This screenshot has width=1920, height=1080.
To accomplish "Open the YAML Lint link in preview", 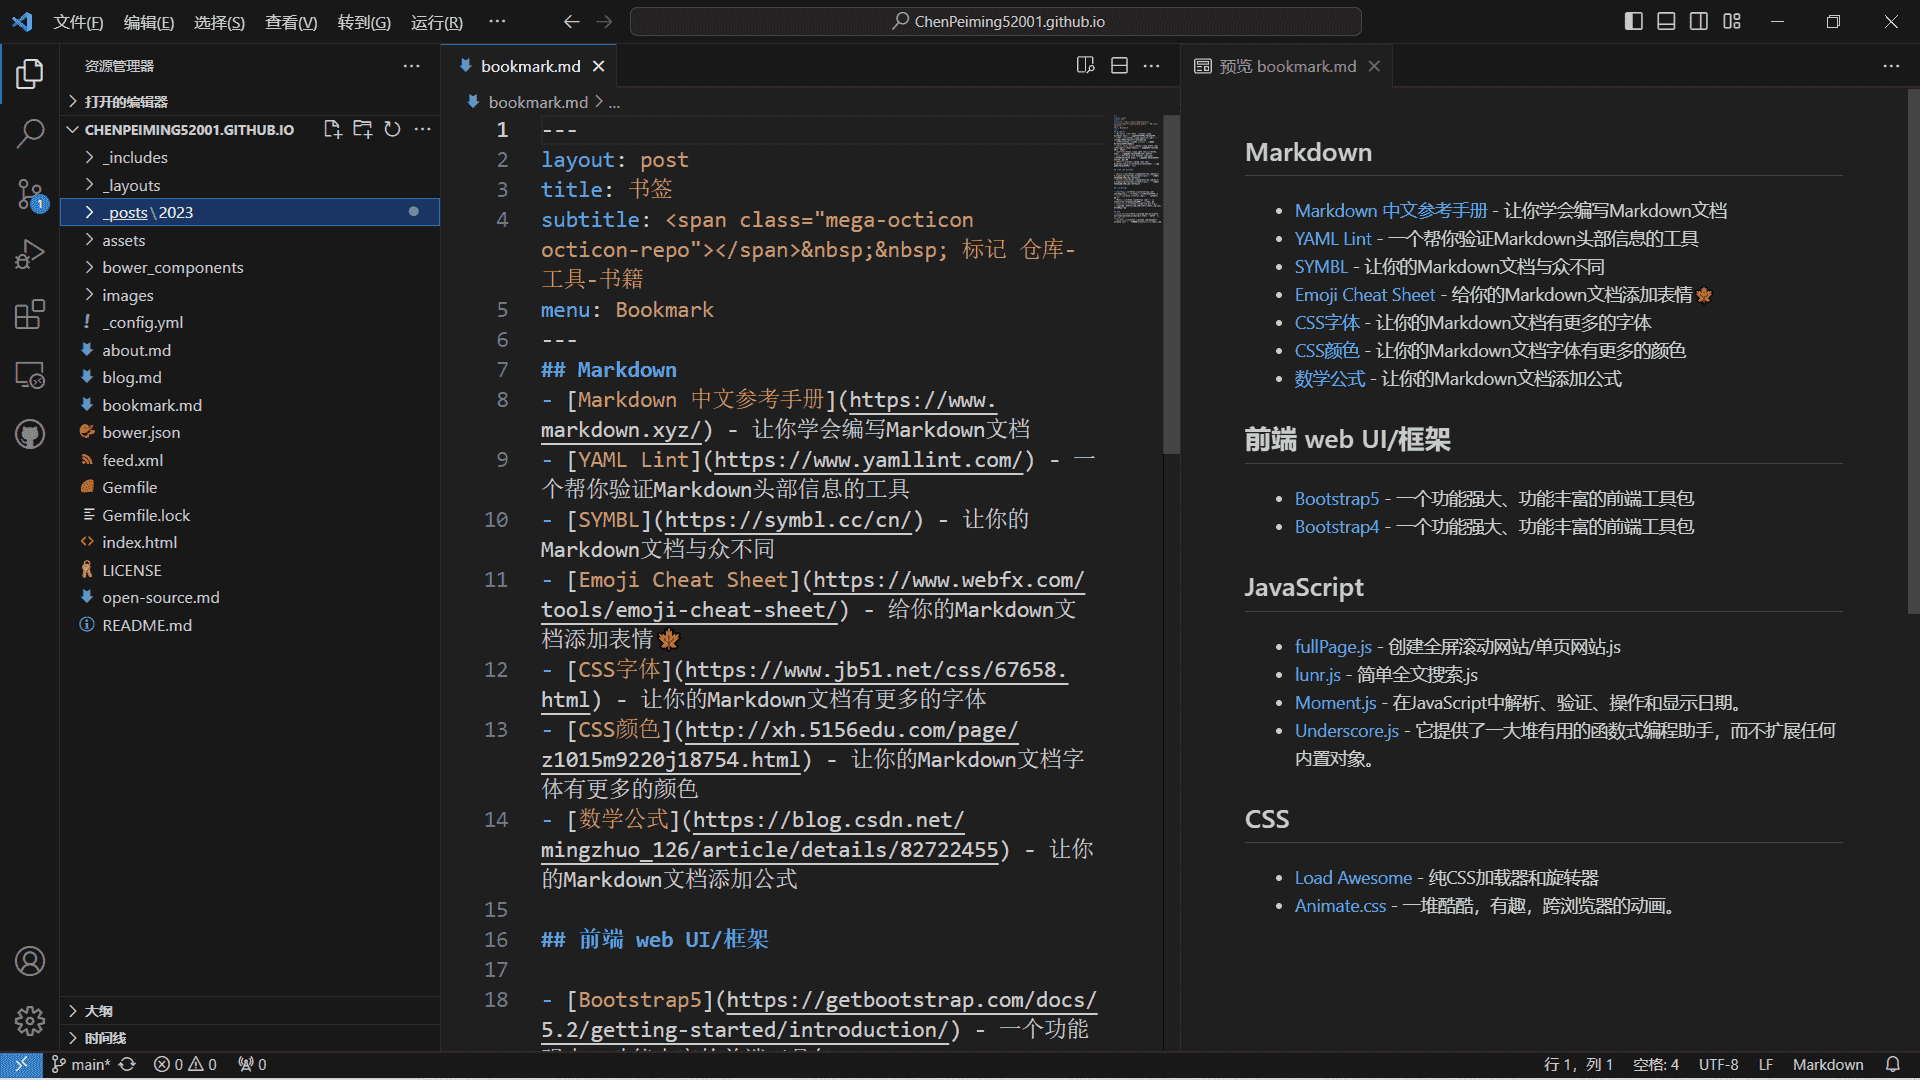I will point(1333,239).
